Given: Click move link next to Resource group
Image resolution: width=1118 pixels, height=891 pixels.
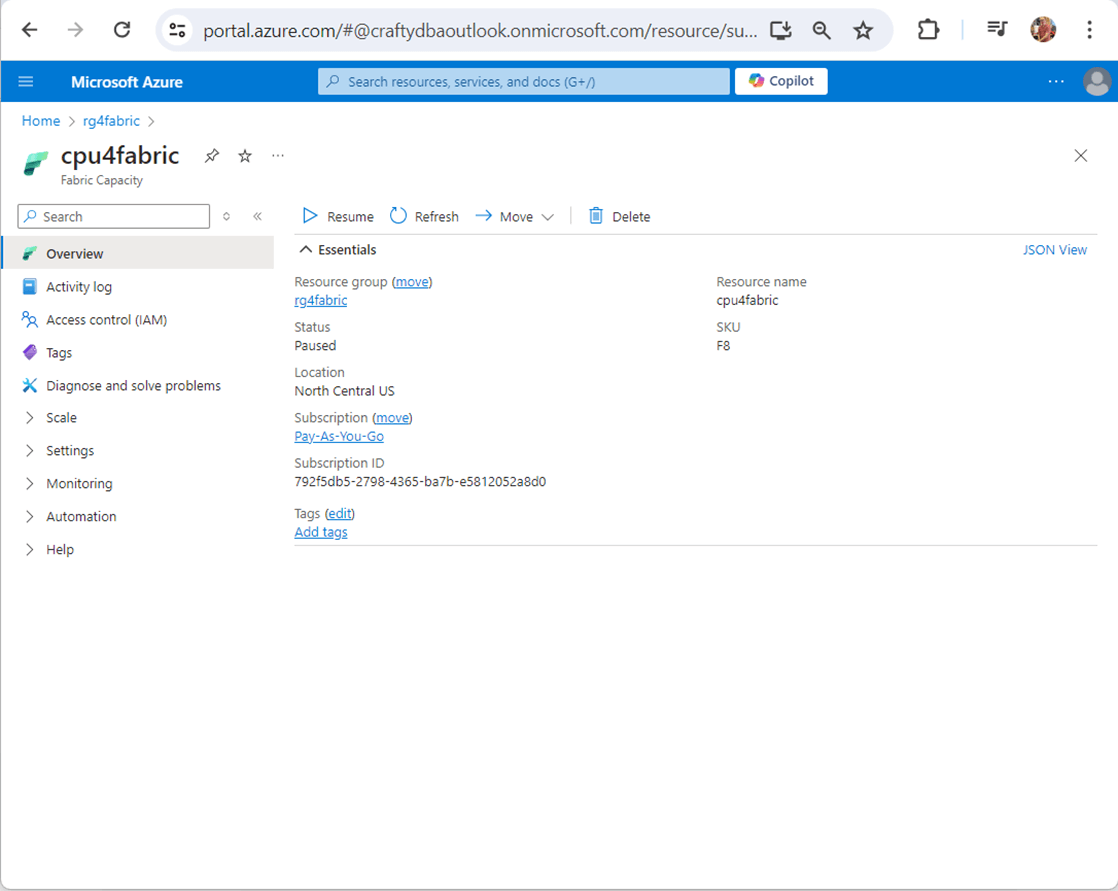Looking at the screenshot, I should tap(412, 282).
